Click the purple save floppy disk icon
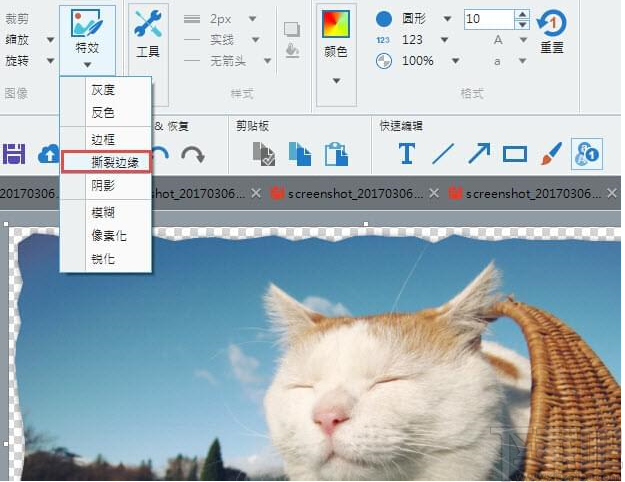Screen dimensions: 625x482 [14, 154]
